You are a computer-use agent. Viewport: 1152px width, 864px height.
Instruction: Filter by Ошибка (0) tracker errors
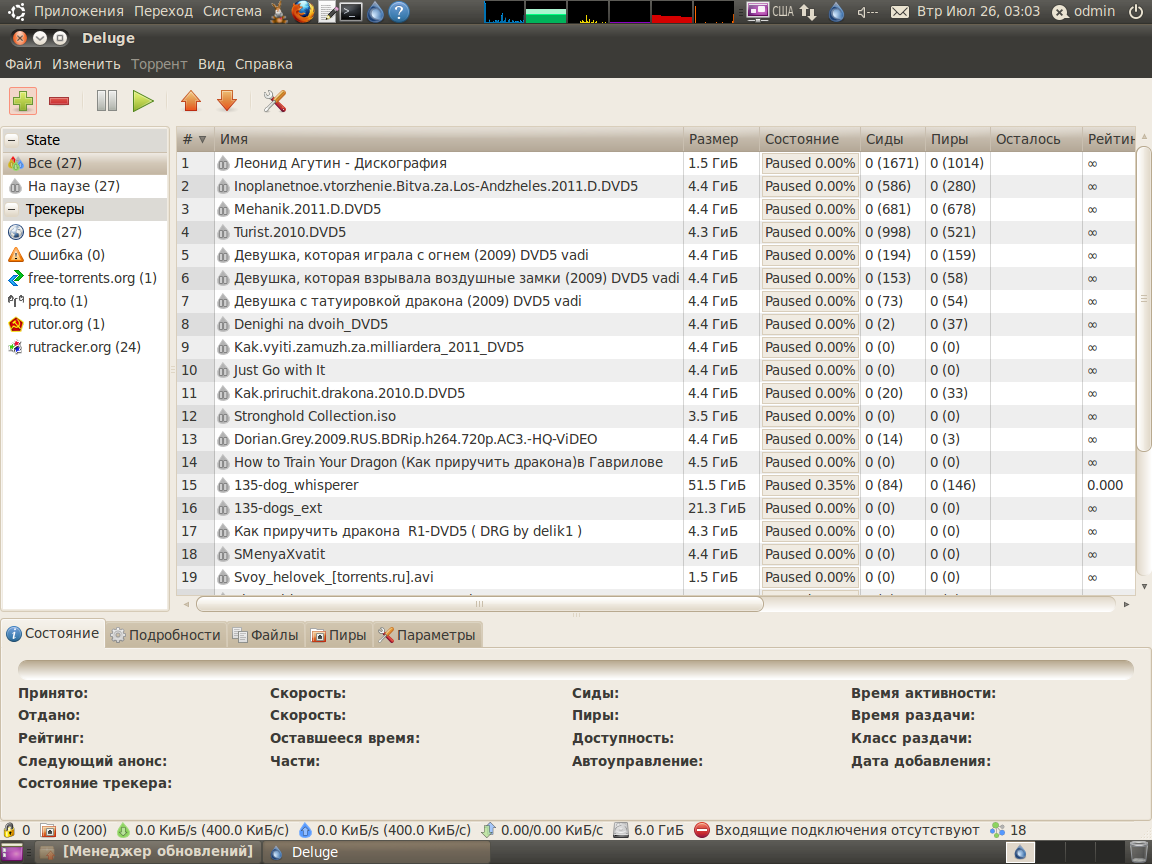pyautogui.click(x=85, y=255)
